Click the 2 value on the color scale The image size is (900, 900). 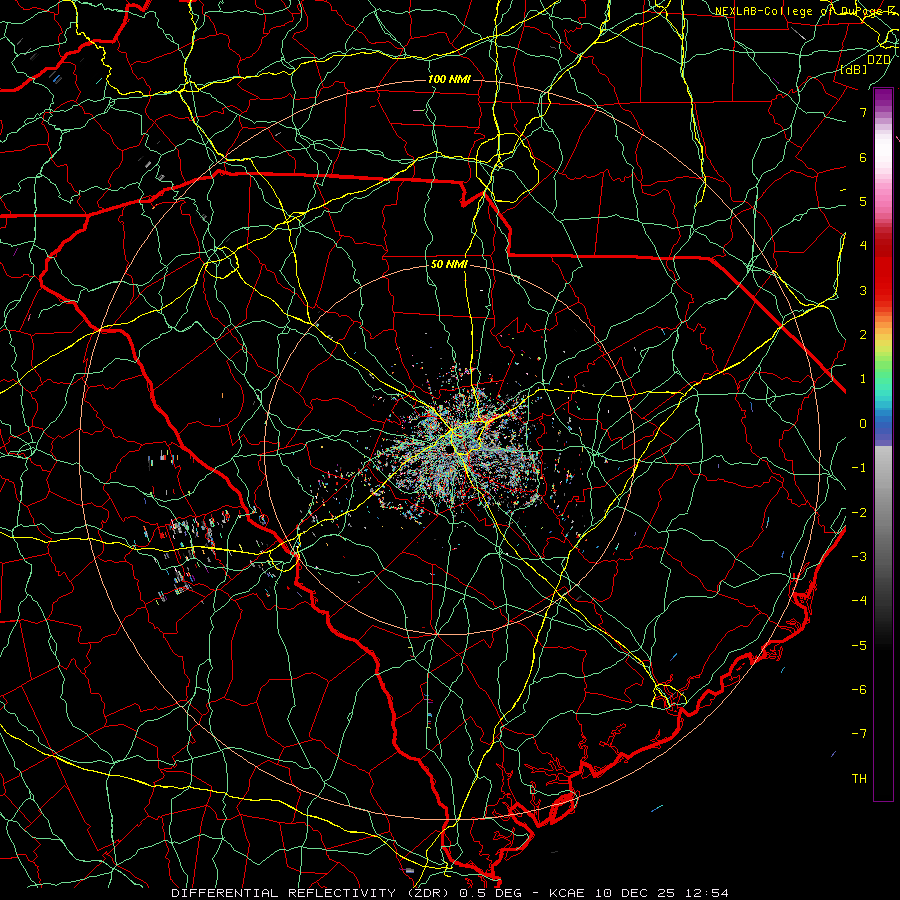pyautogui.click(x=863, y=335)
